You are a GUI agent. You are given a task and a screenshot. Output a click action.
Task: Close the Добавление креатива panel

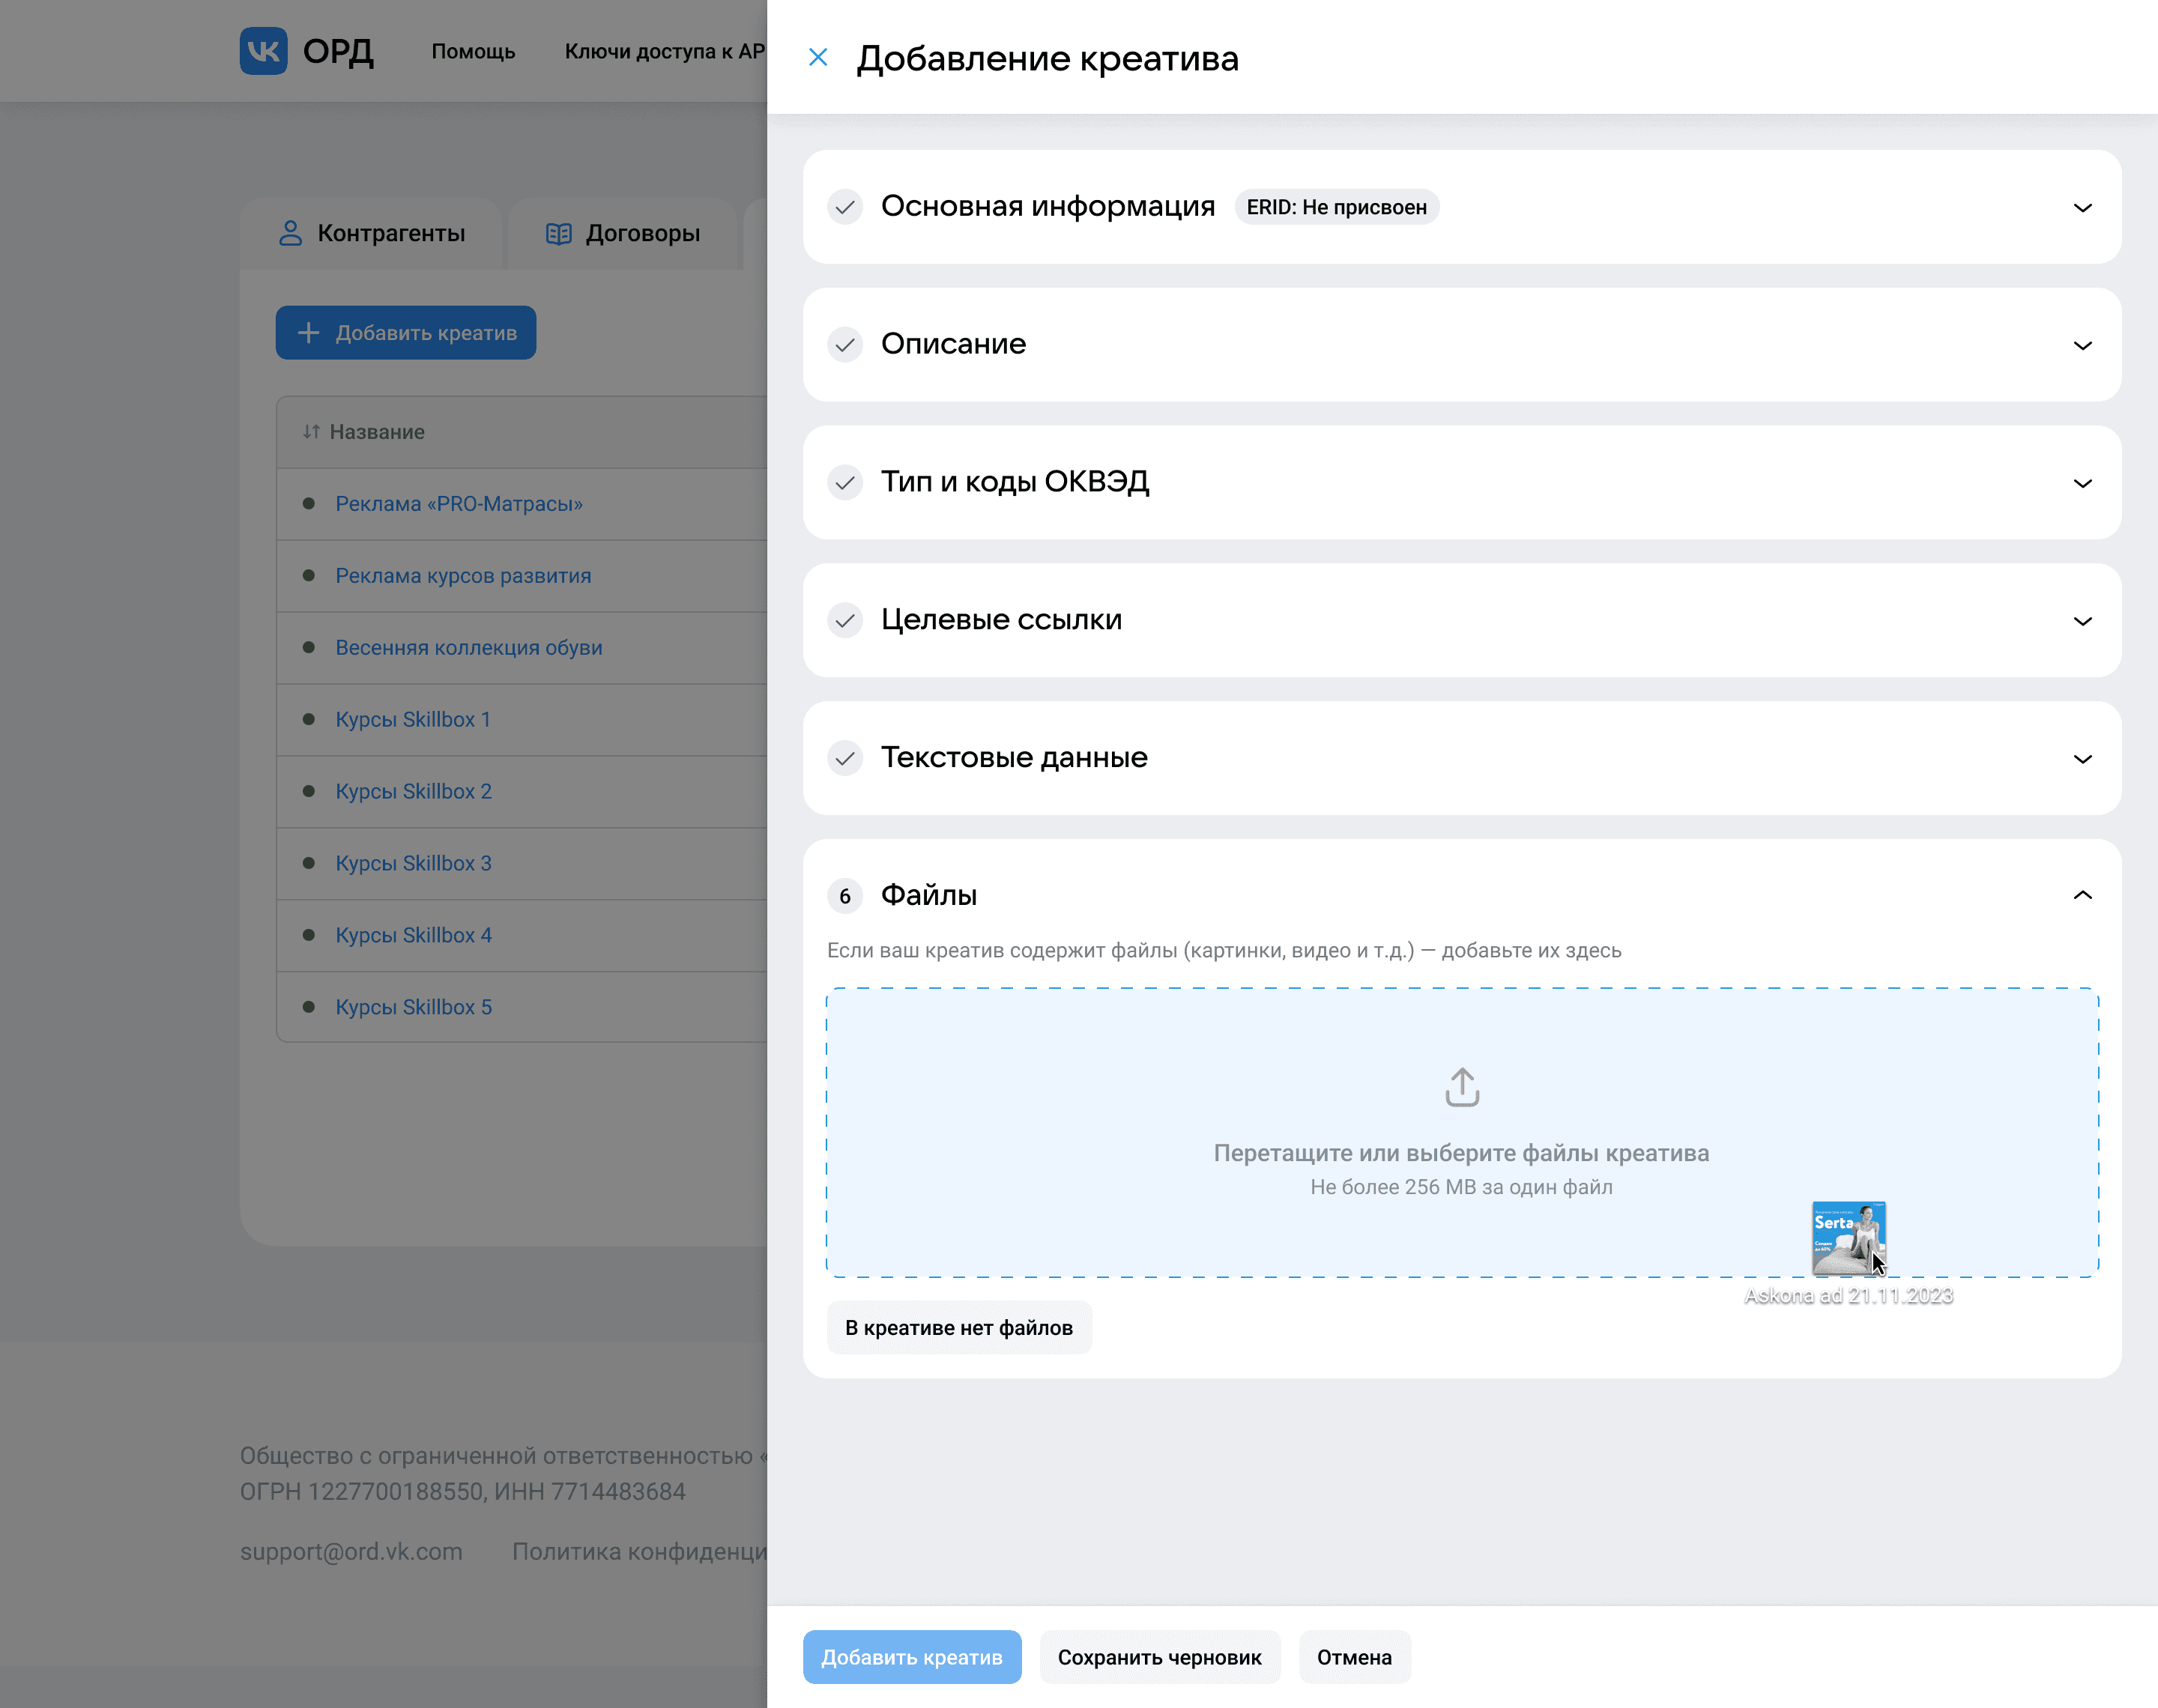click(817, 58)
